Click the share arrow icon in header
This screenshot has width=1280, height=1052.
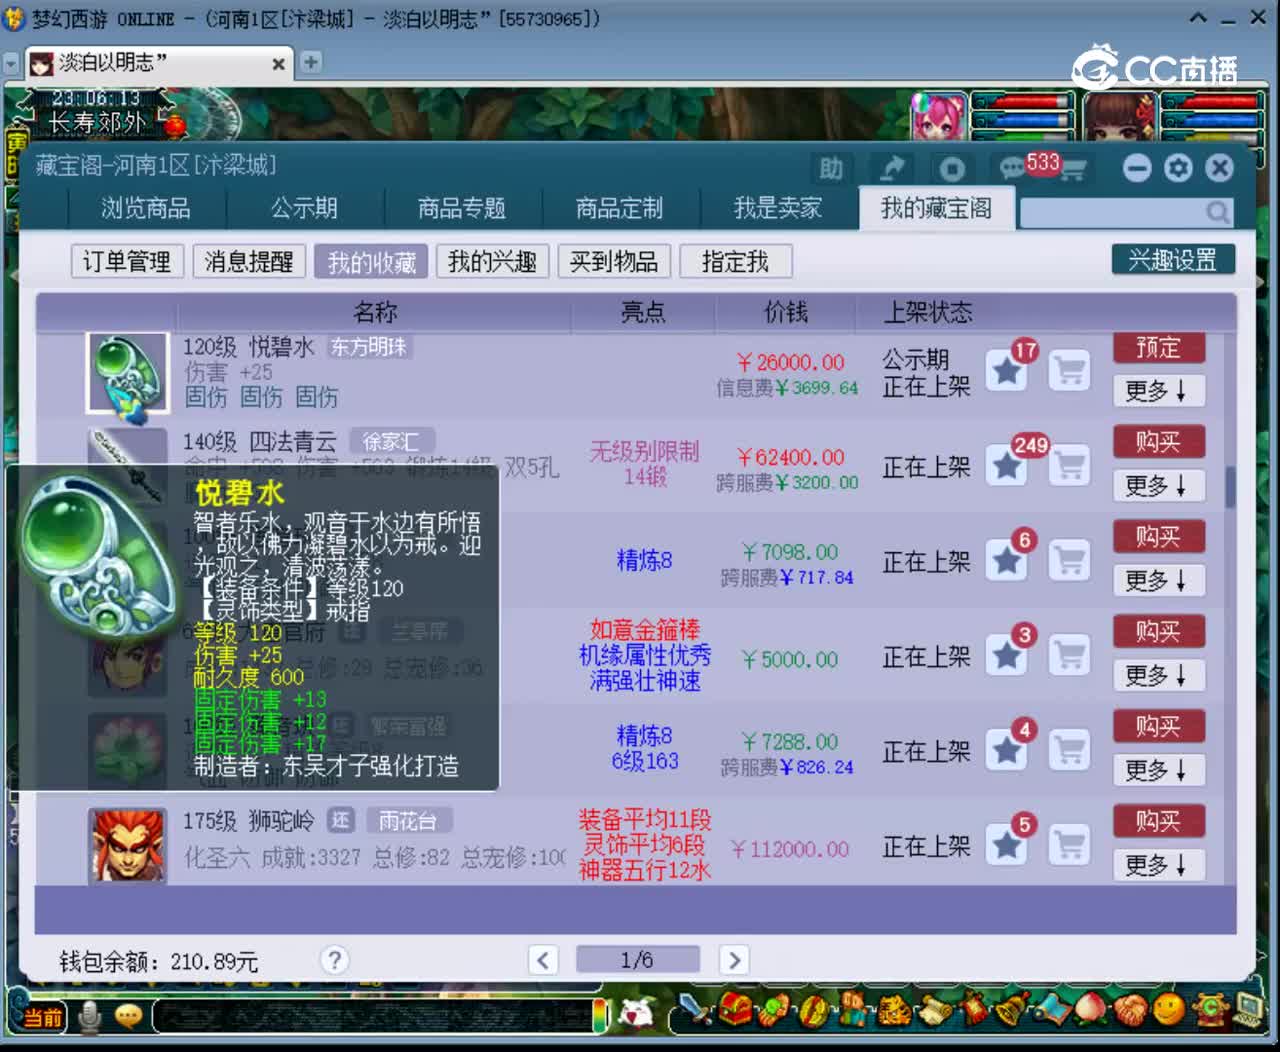(x=890, y=168)
